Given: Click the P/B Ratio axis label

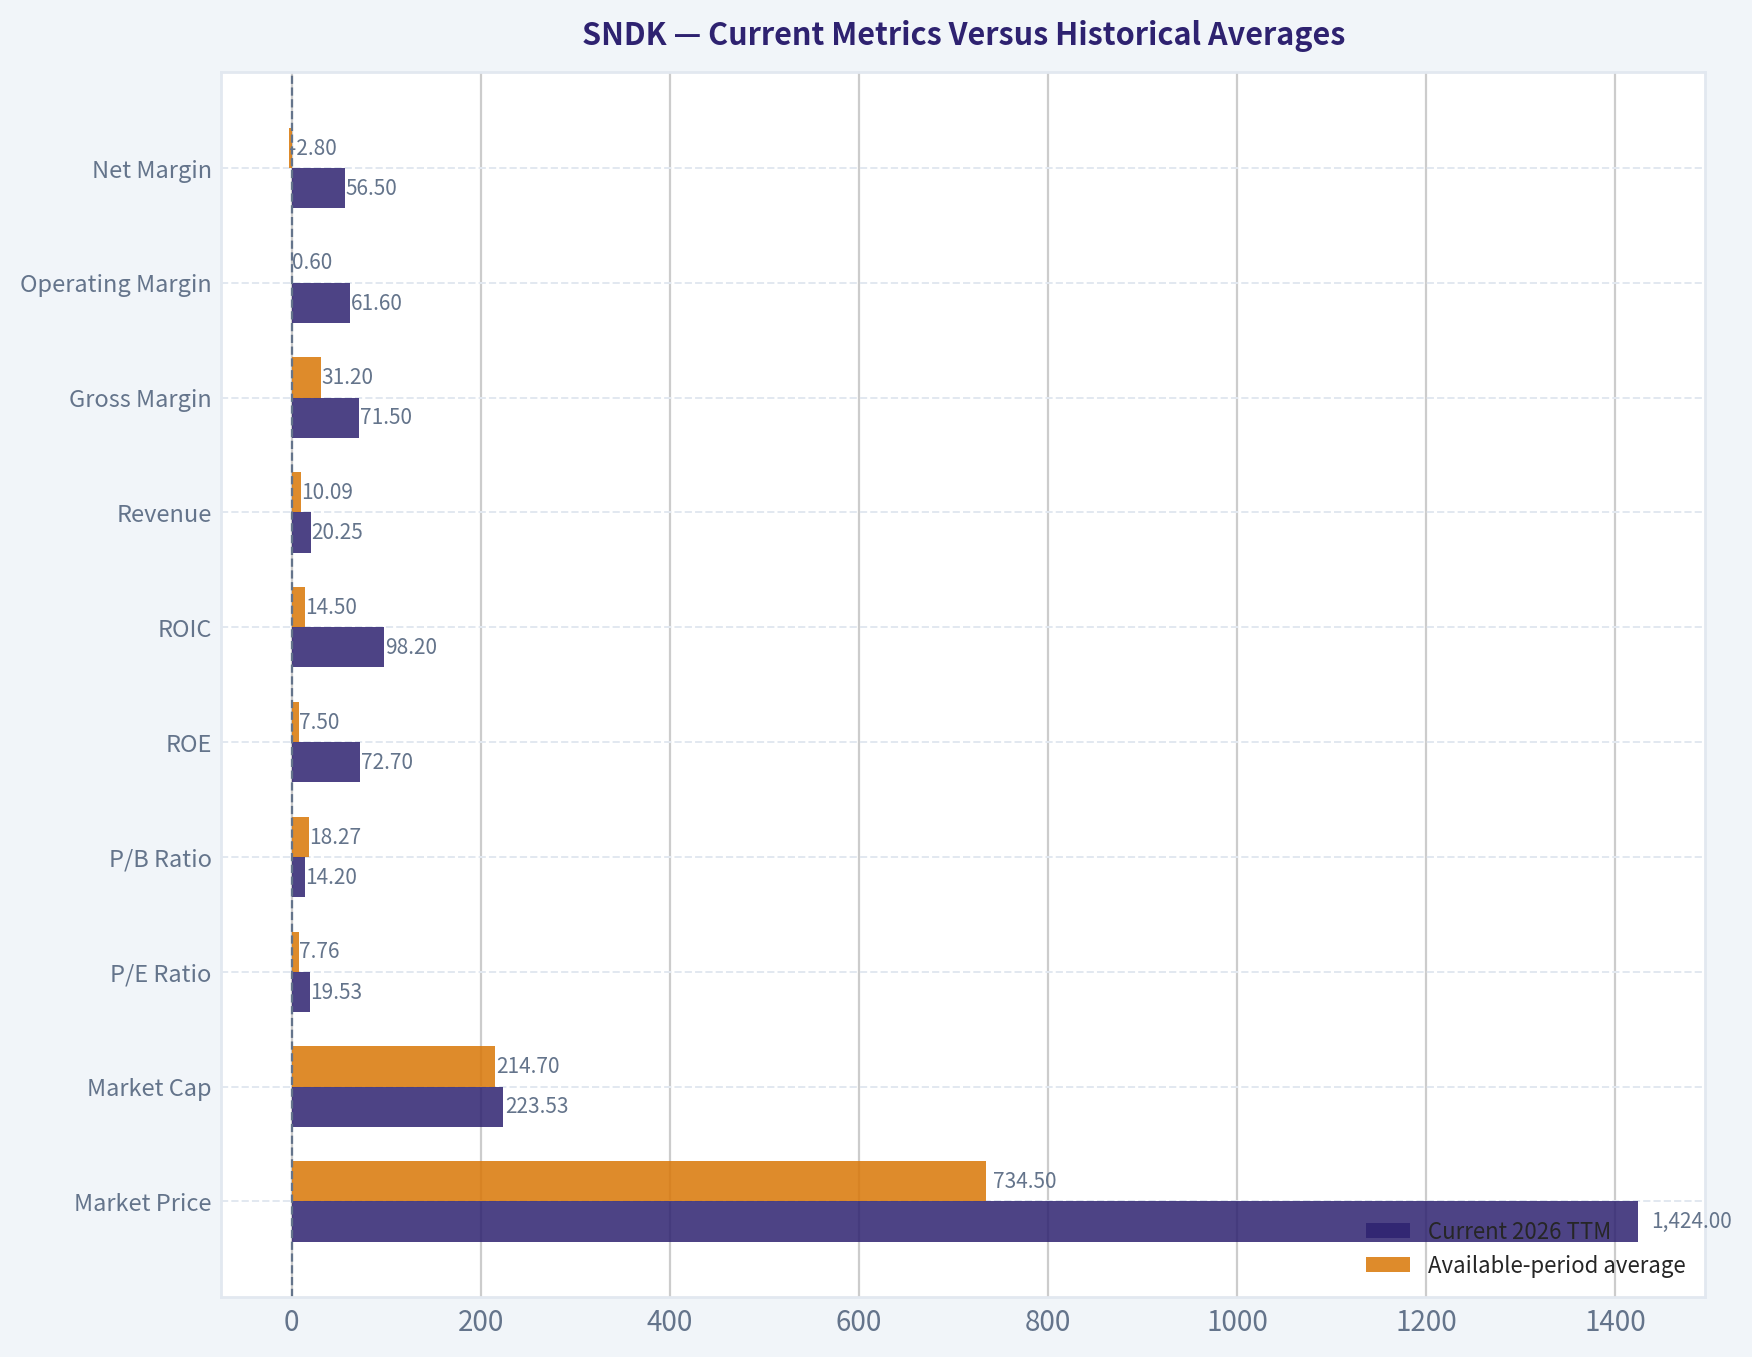Looking at the screenshot, I should [x=161, y=859].
